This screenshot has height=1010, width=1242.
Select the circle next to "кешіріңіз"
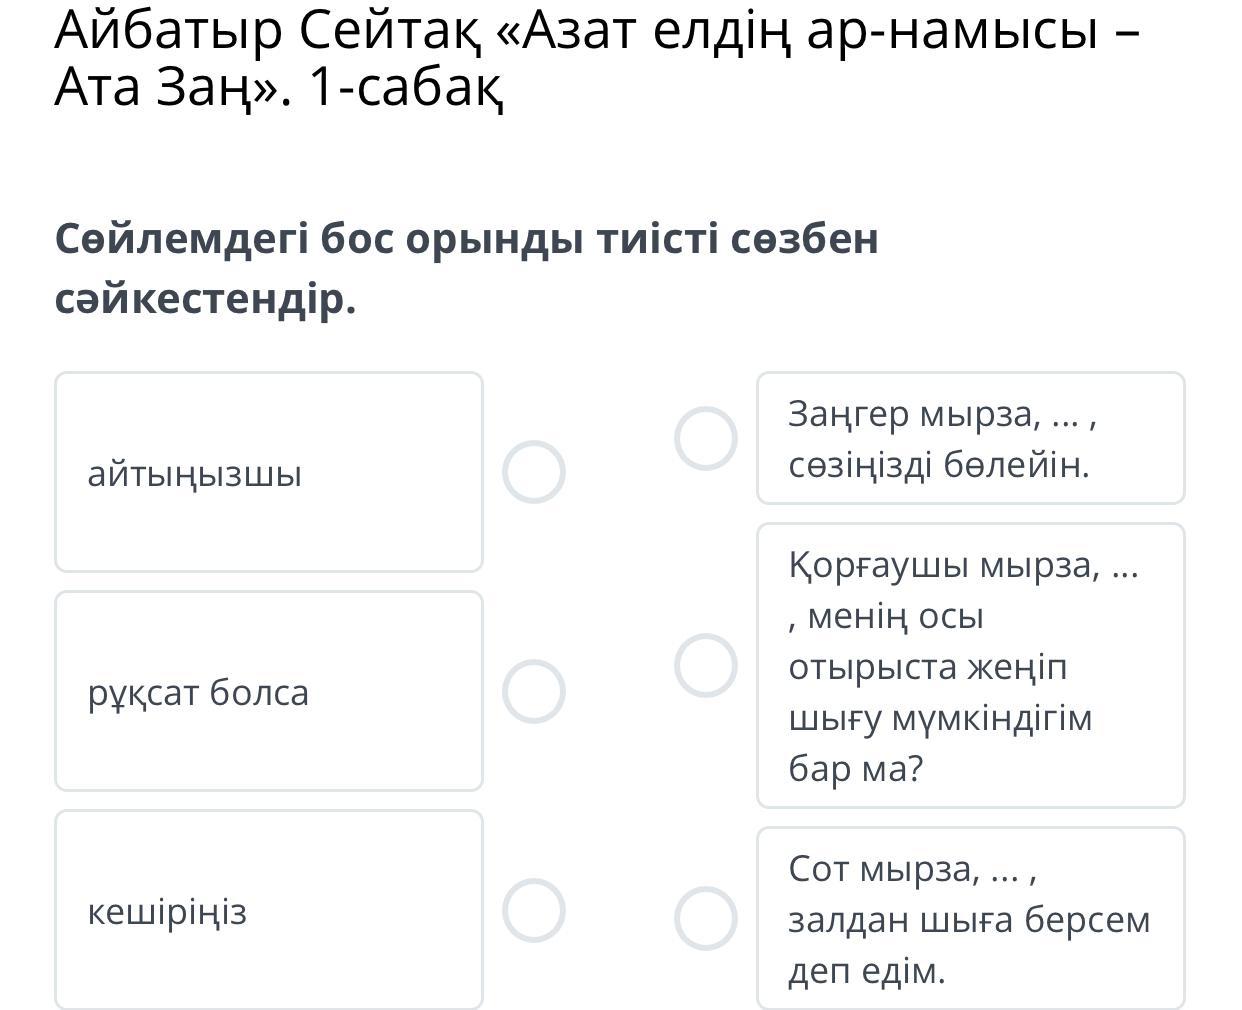(x=533, y=910)
